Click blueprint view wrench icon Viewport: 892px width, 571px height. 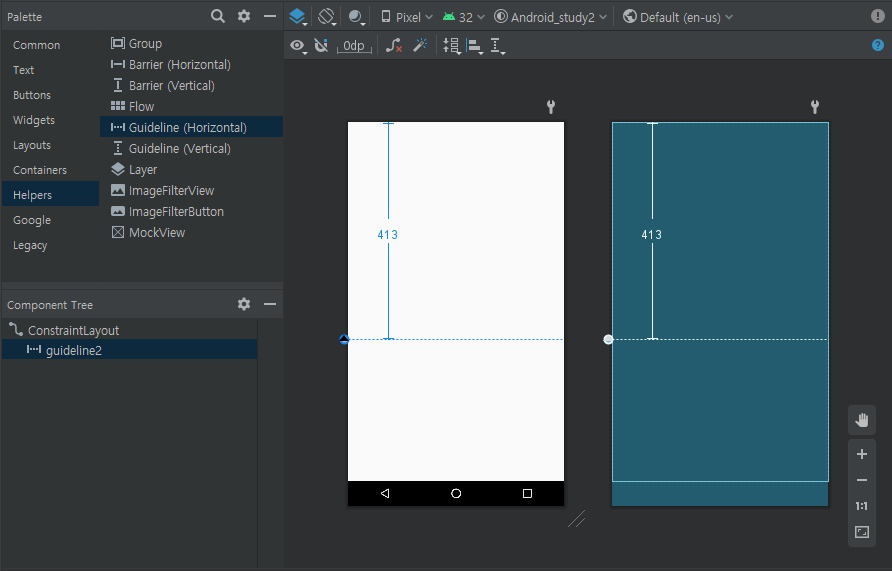(x=815, y=106)
